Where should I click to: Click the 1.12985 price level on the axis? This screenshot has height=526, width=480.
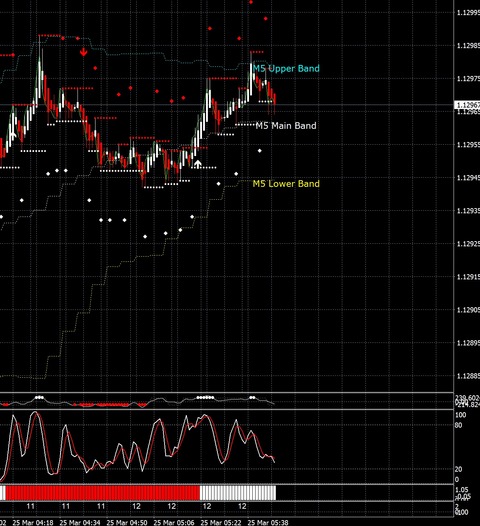pos(469,45)
